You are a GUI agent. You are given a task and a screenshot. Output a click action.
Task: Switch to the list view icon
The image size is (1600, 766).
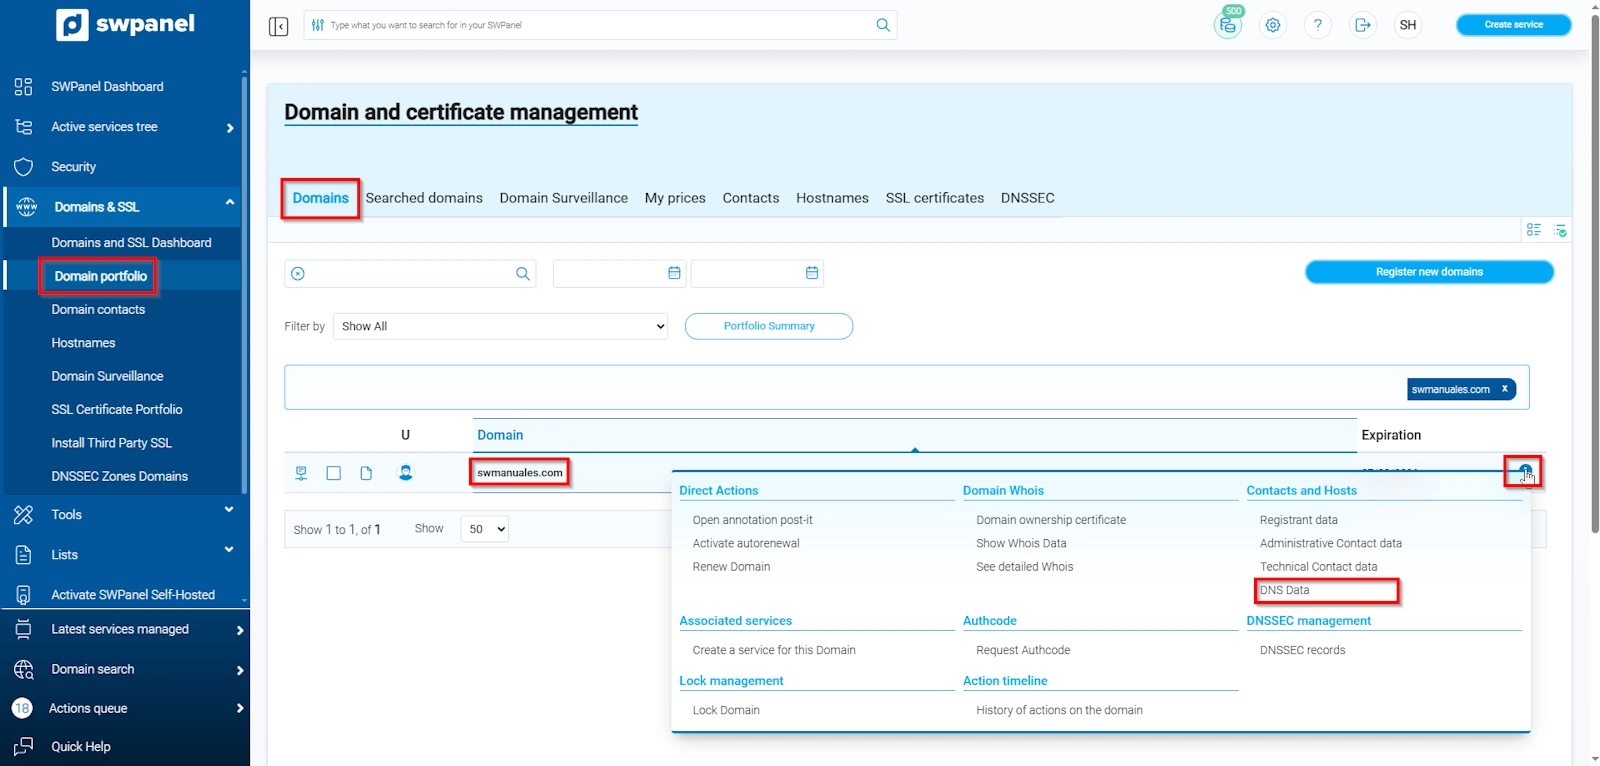1534,230
